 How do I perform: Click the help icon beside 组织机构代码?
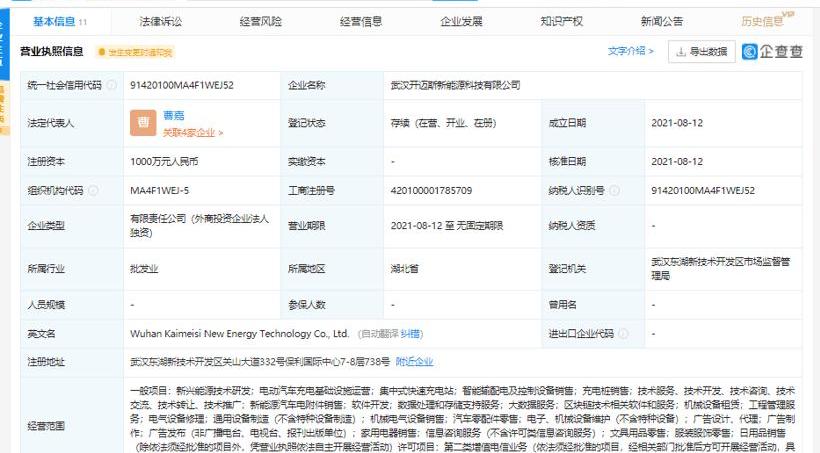pos(93,190)
